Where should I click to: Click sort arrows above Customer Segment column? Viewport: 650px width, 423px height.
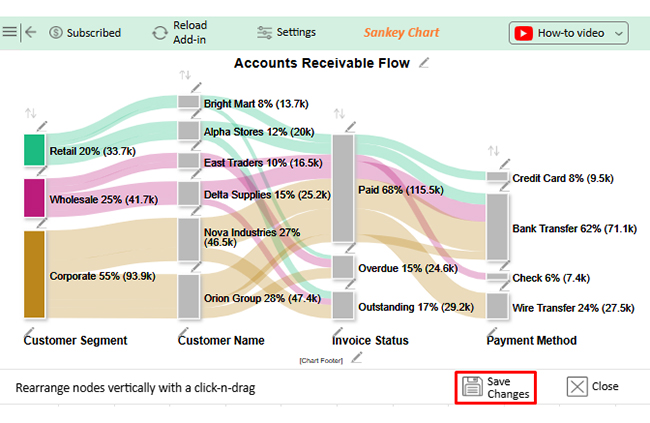pyautogui.click(x=30, y=112)
